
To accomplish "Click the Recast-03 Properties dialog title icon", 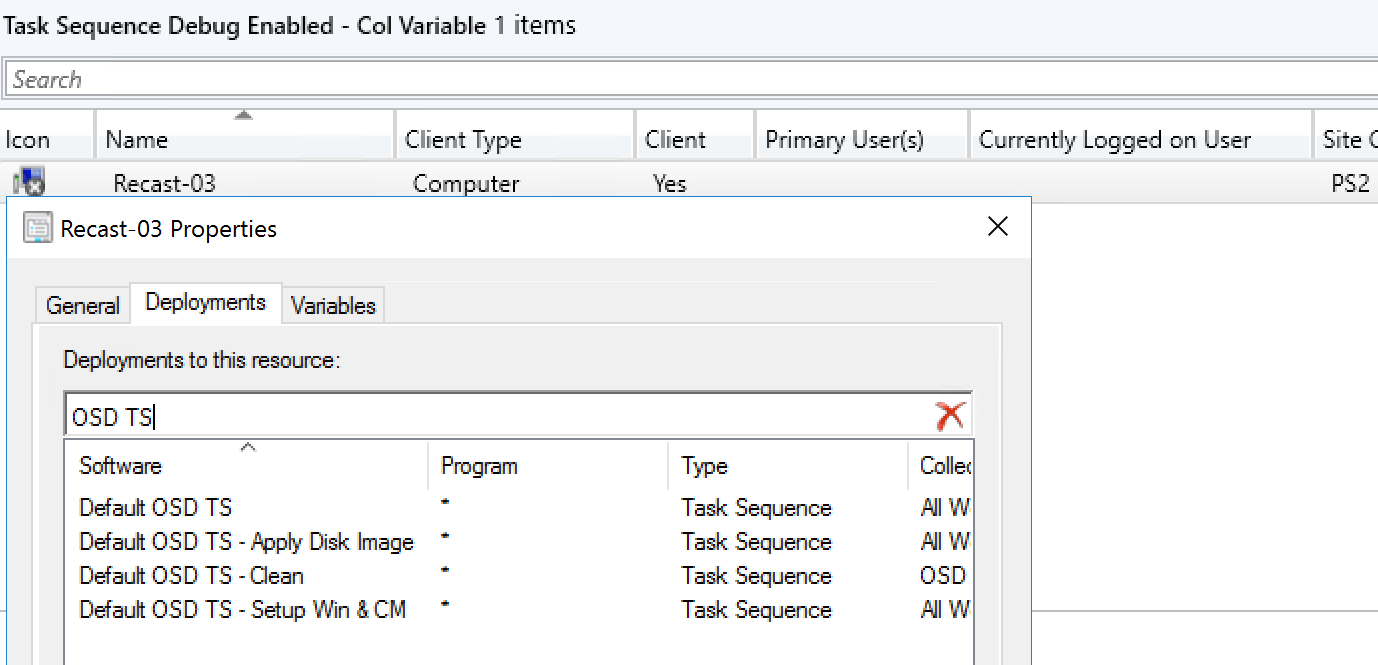I will tap(38, 228).
